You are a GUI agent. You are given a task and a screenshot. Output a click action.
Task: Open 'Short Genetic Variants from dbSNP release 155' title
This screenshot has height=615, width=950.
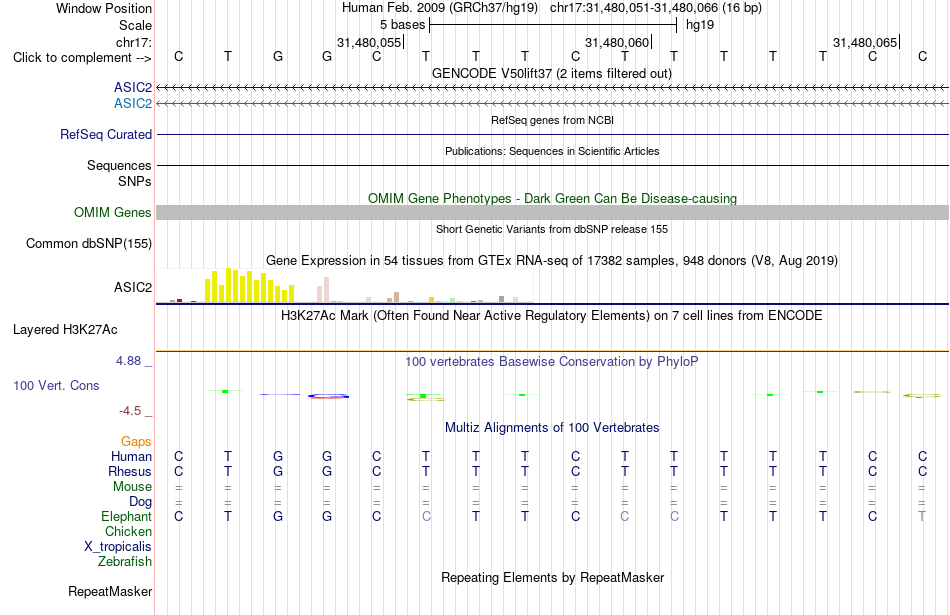552,229
